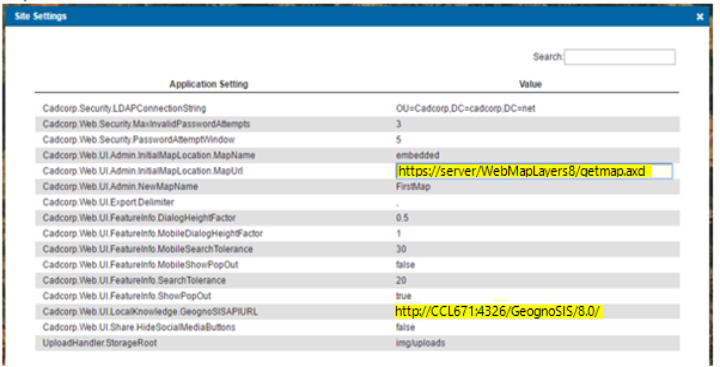720x367 pixels.
Task: Select the Export.Delimiter setting row
Action: pos(357,202)
